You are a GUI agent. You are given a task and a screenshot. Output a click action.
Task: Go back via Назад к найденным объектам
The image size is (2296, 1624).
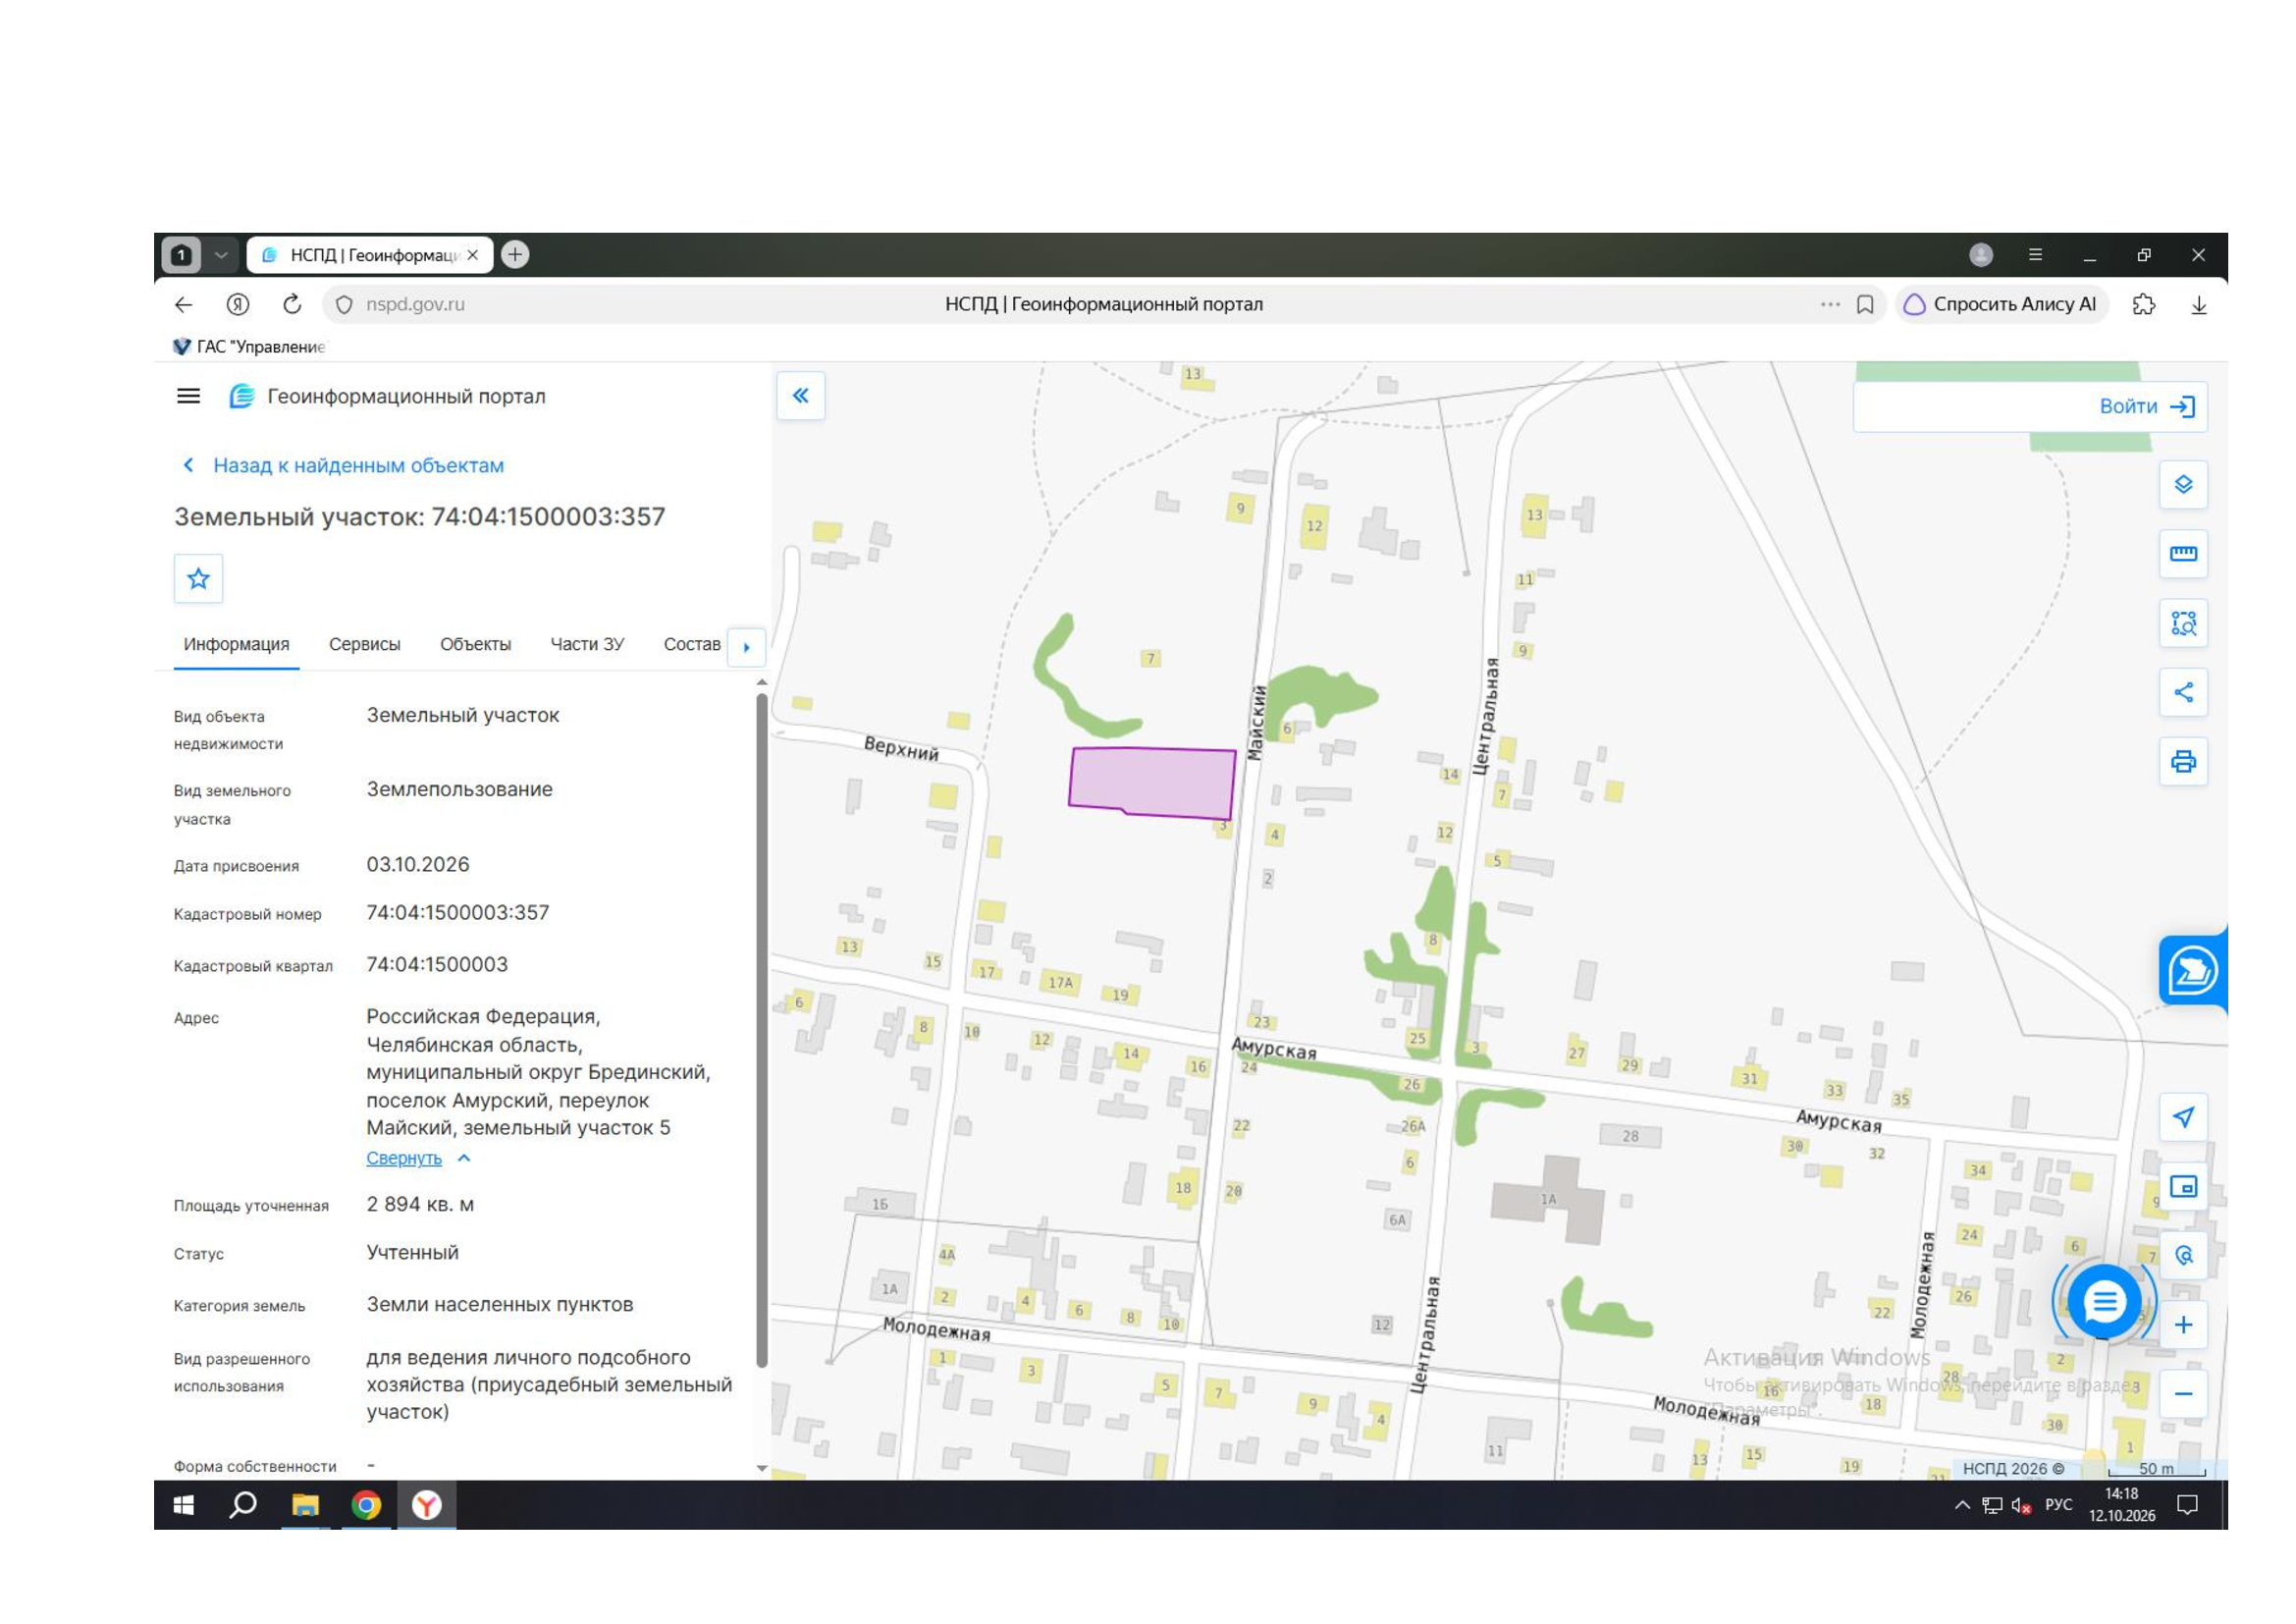[x=343, y=466]
